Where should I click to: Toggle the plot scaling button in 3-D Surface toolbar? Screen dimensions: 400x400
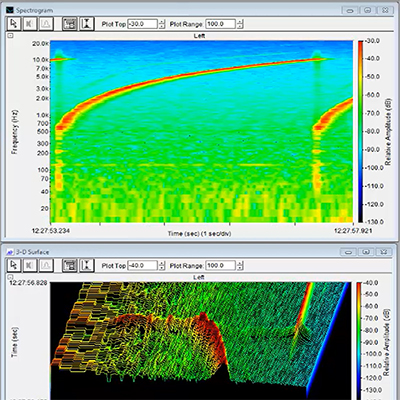click(x=70, y=265)
